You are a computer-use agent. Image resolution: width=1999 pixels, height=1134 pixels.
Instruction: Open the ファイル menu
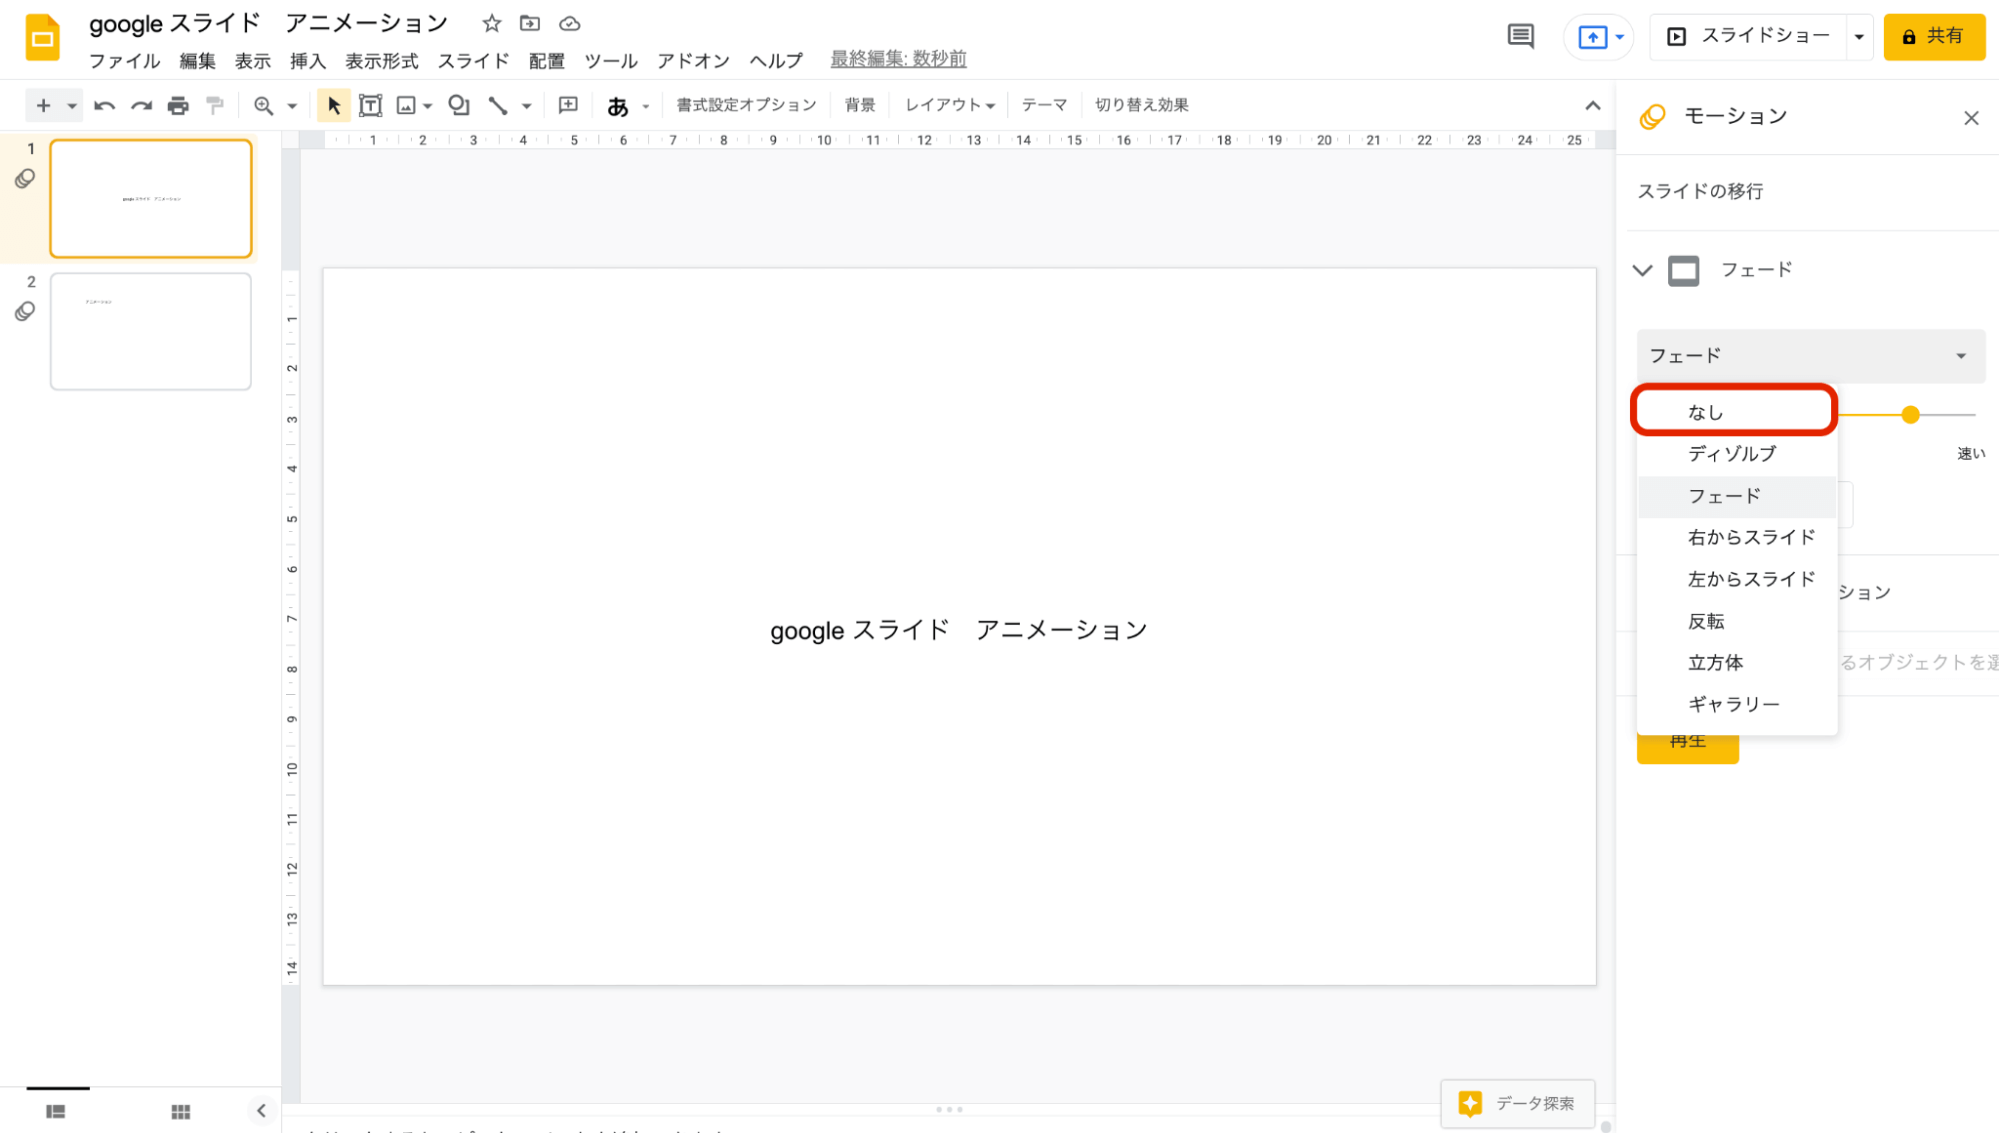point(124,61)
